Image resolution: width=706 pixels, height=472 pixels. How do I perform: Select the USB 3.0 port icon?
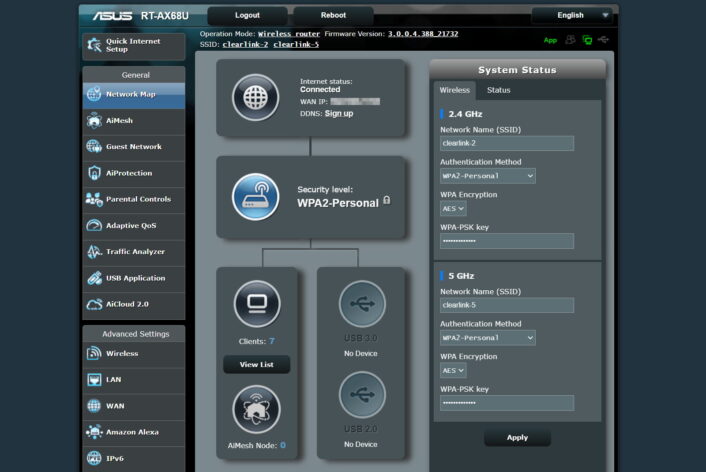[362, 304]
